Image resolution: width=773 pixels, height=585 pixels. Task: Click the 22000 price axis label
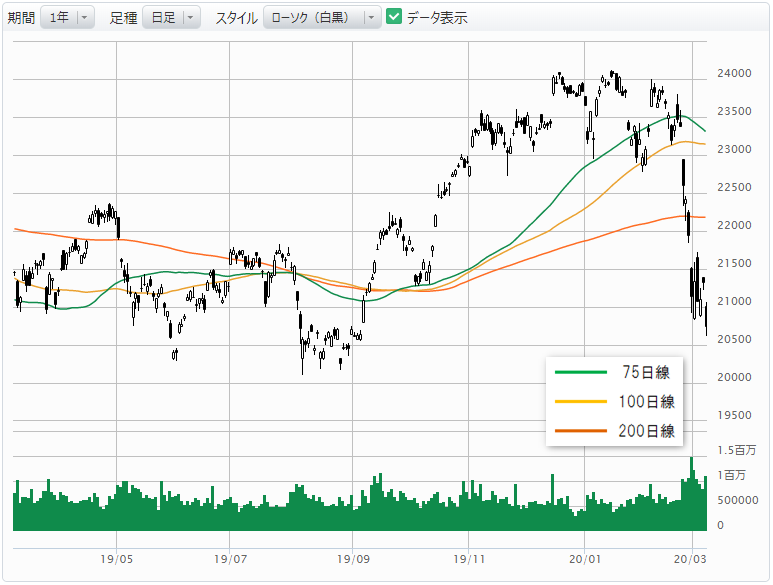tap(734, 225)
